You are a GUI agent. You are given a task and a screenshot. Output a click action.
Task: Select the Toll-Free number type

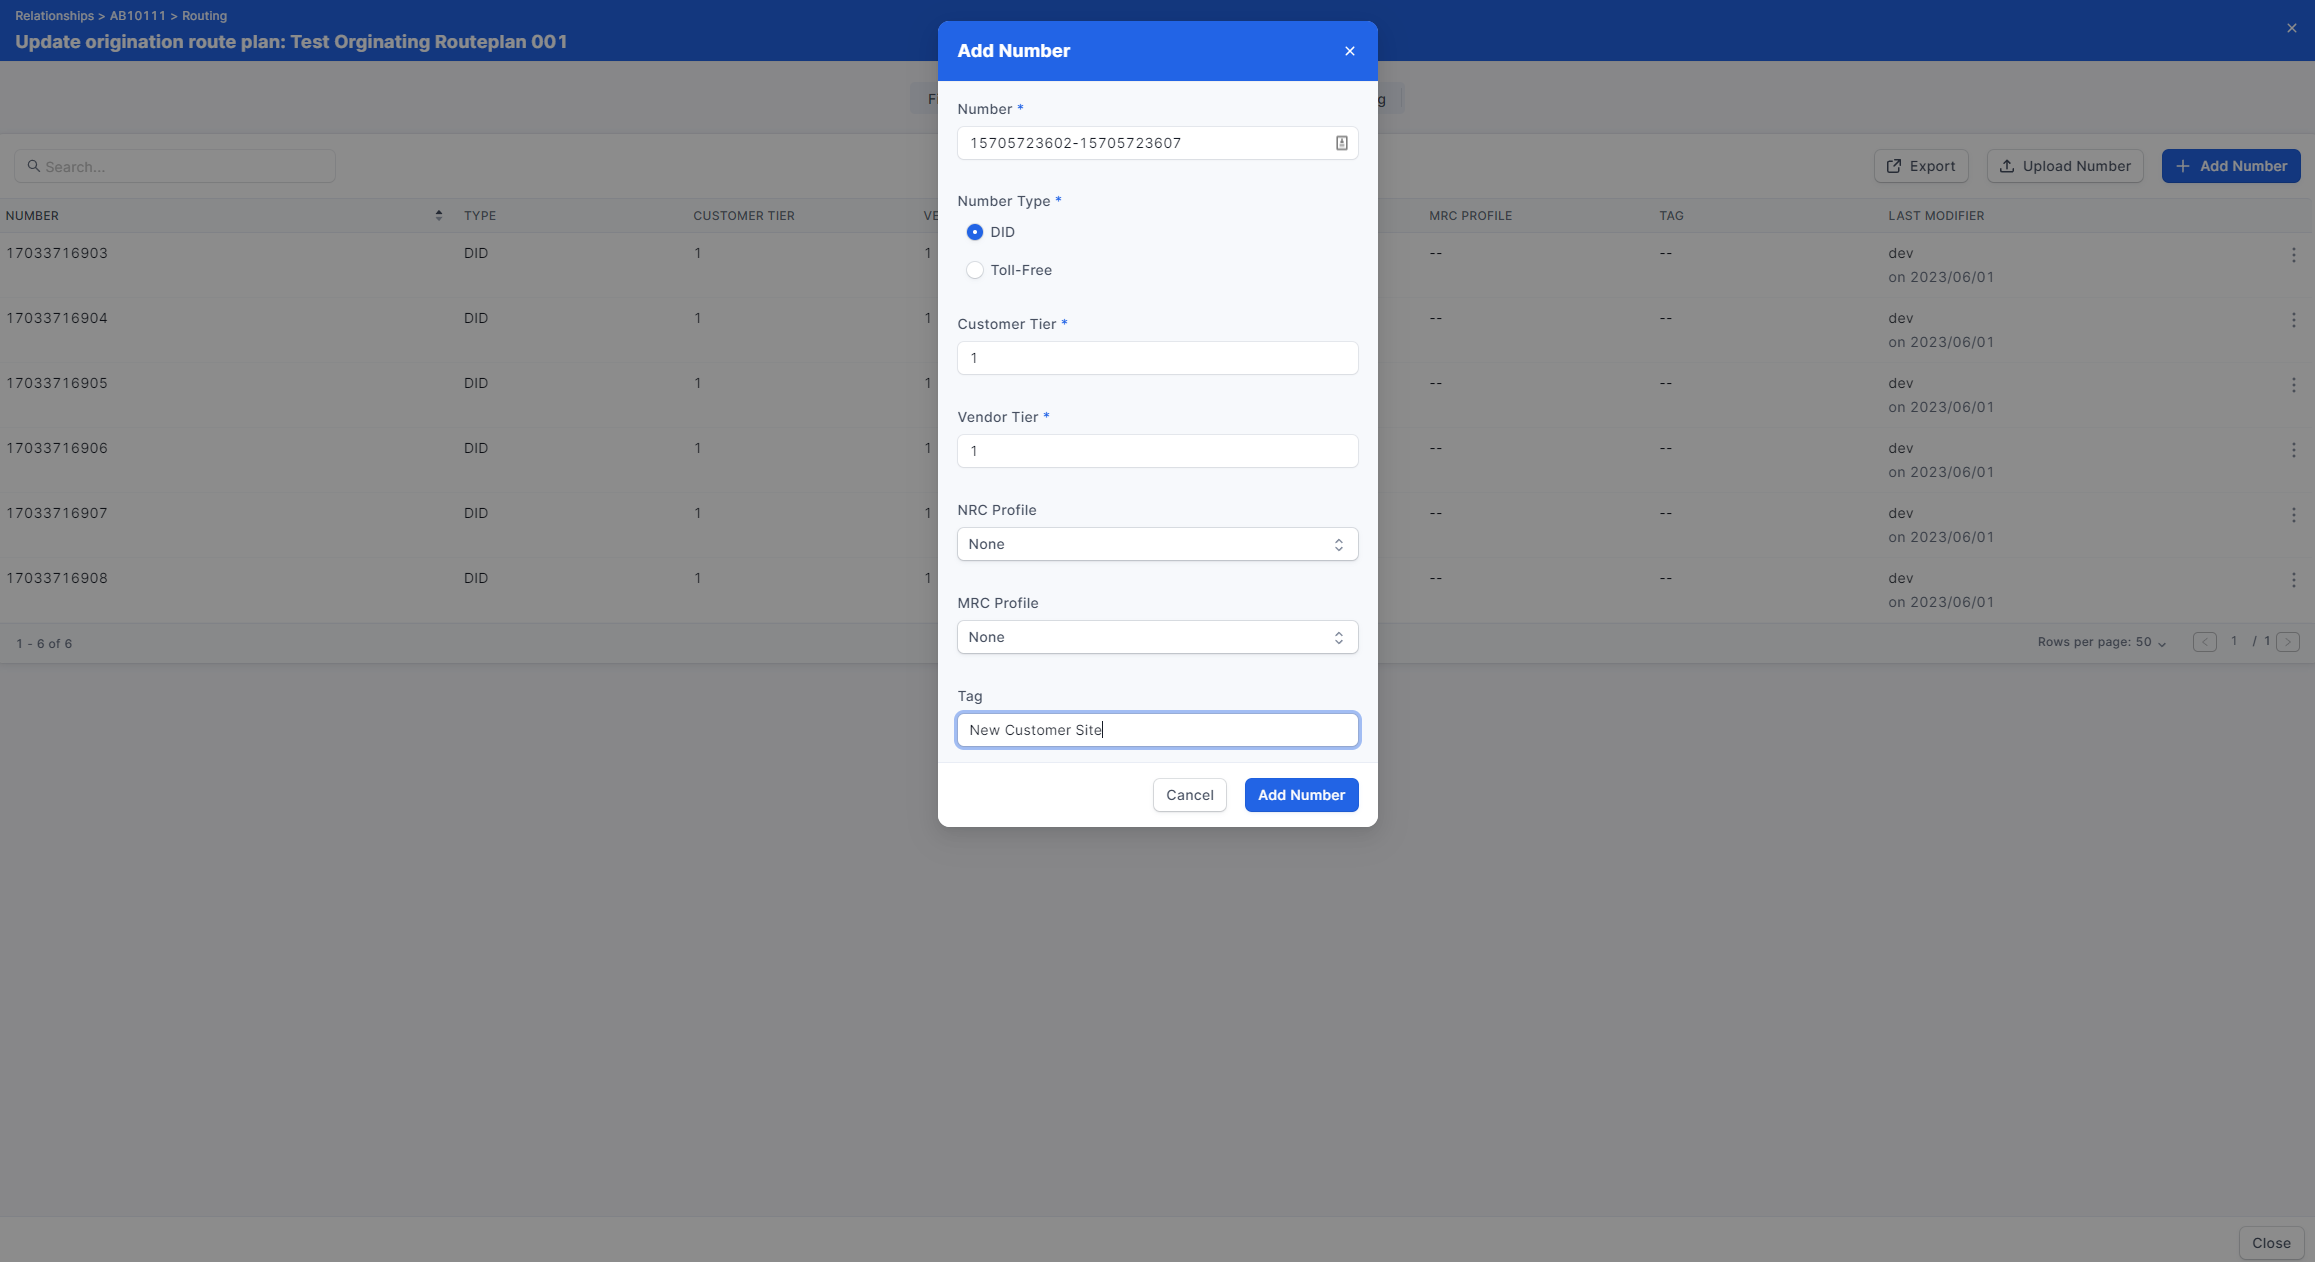[x=974, y=270]
